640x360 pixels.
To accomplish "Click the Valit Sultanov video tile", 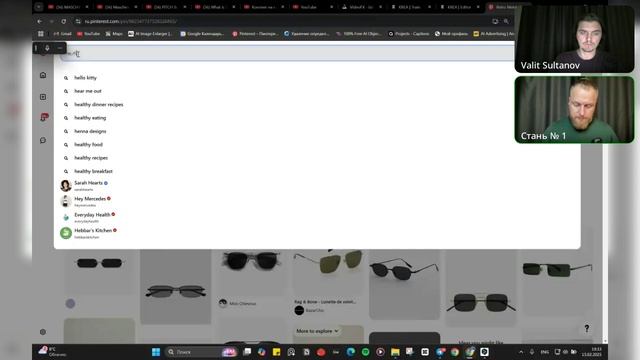I will tap(574, 39).
